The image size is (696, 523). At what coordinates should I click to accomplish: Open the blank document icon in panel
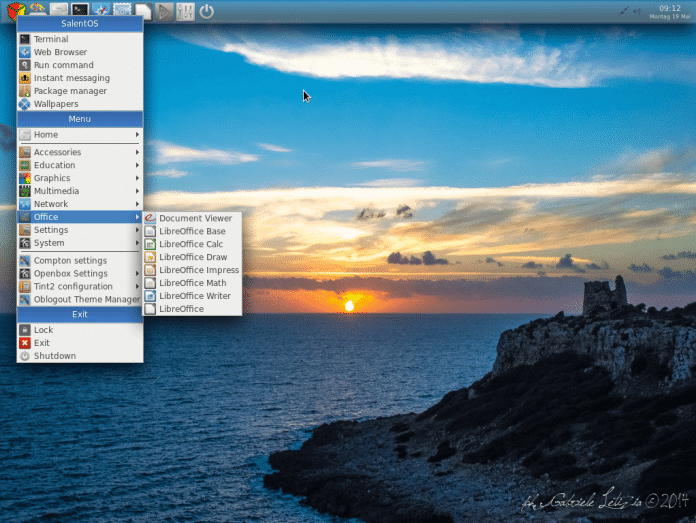pyautogui.click(x=144, y=11)
